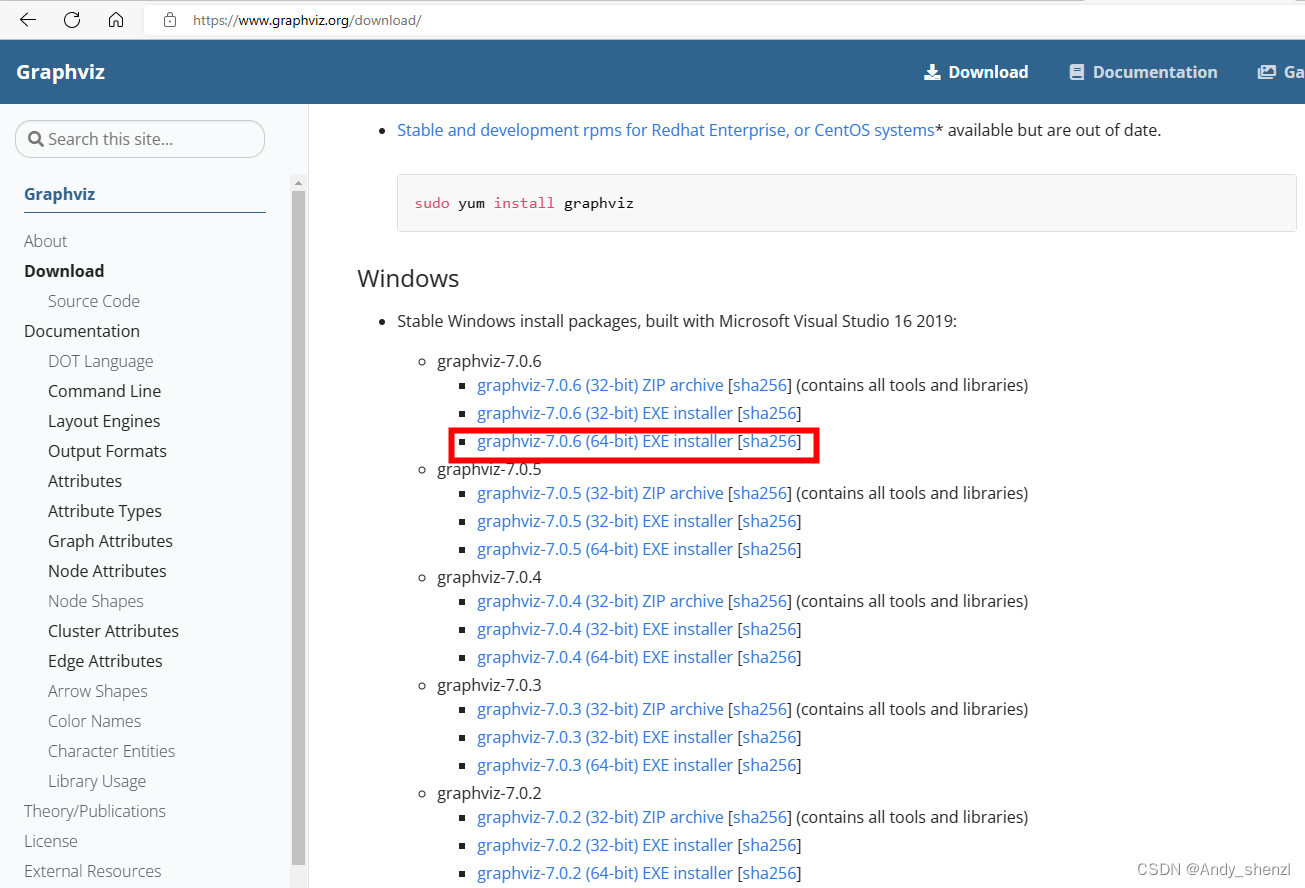The height and width of the screenshot is (888, 1305).
Task: Click the magnifier icon in search box
Action: coord(36,139)
